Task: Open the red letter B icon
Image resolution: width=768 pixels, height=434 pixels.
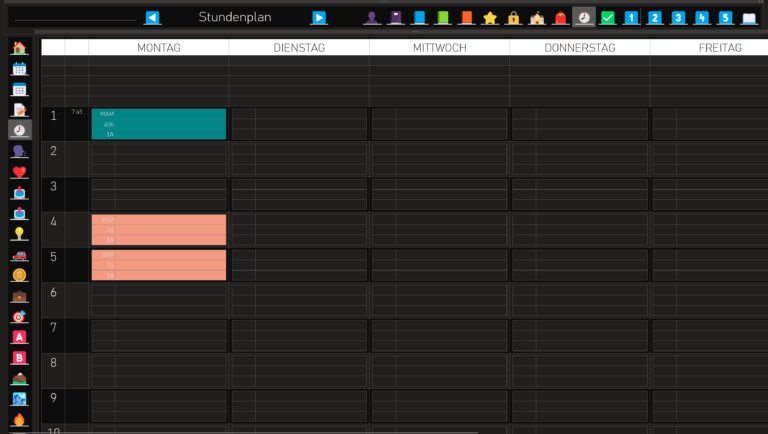Action: pyautogui.click(x=19, y=358)
